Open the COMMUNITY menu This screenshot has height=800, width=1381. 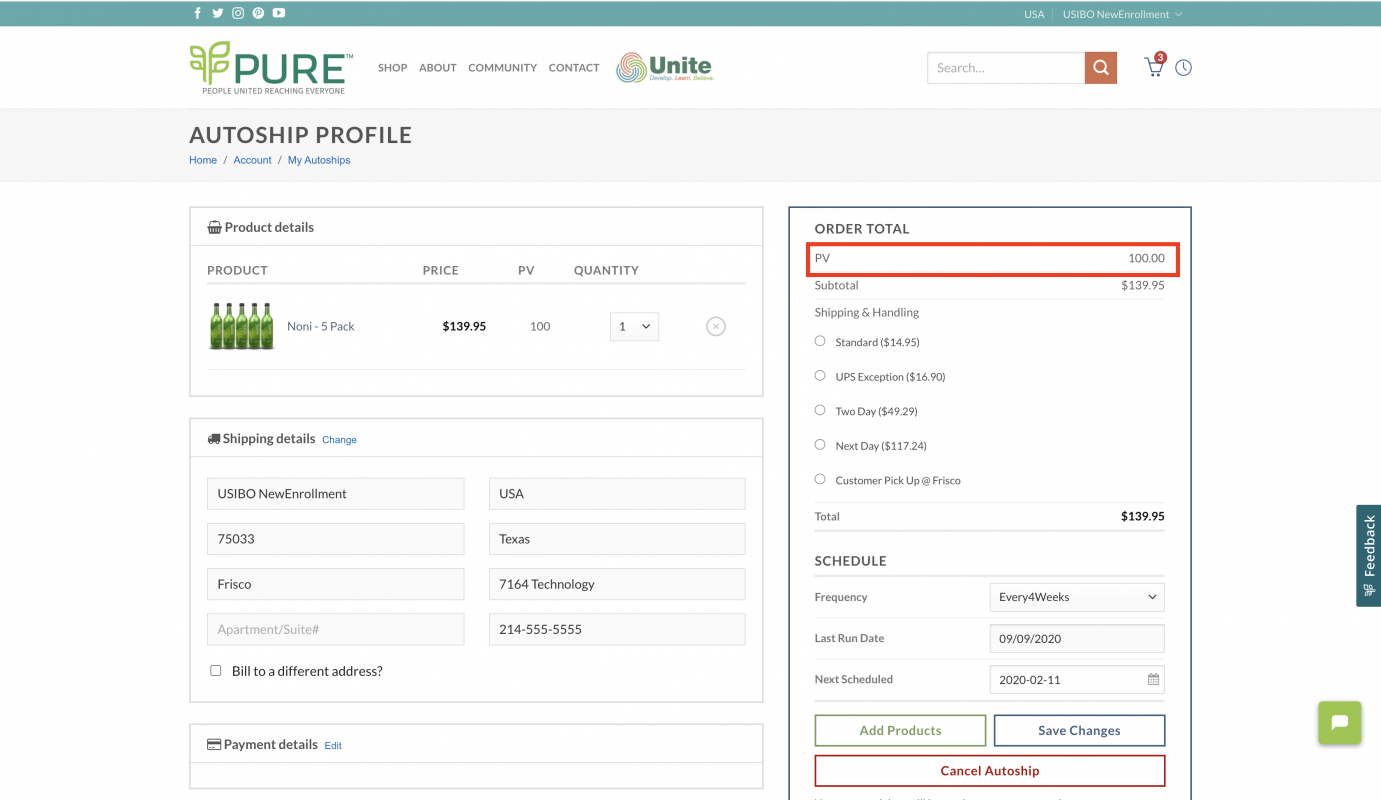(502, 68)
